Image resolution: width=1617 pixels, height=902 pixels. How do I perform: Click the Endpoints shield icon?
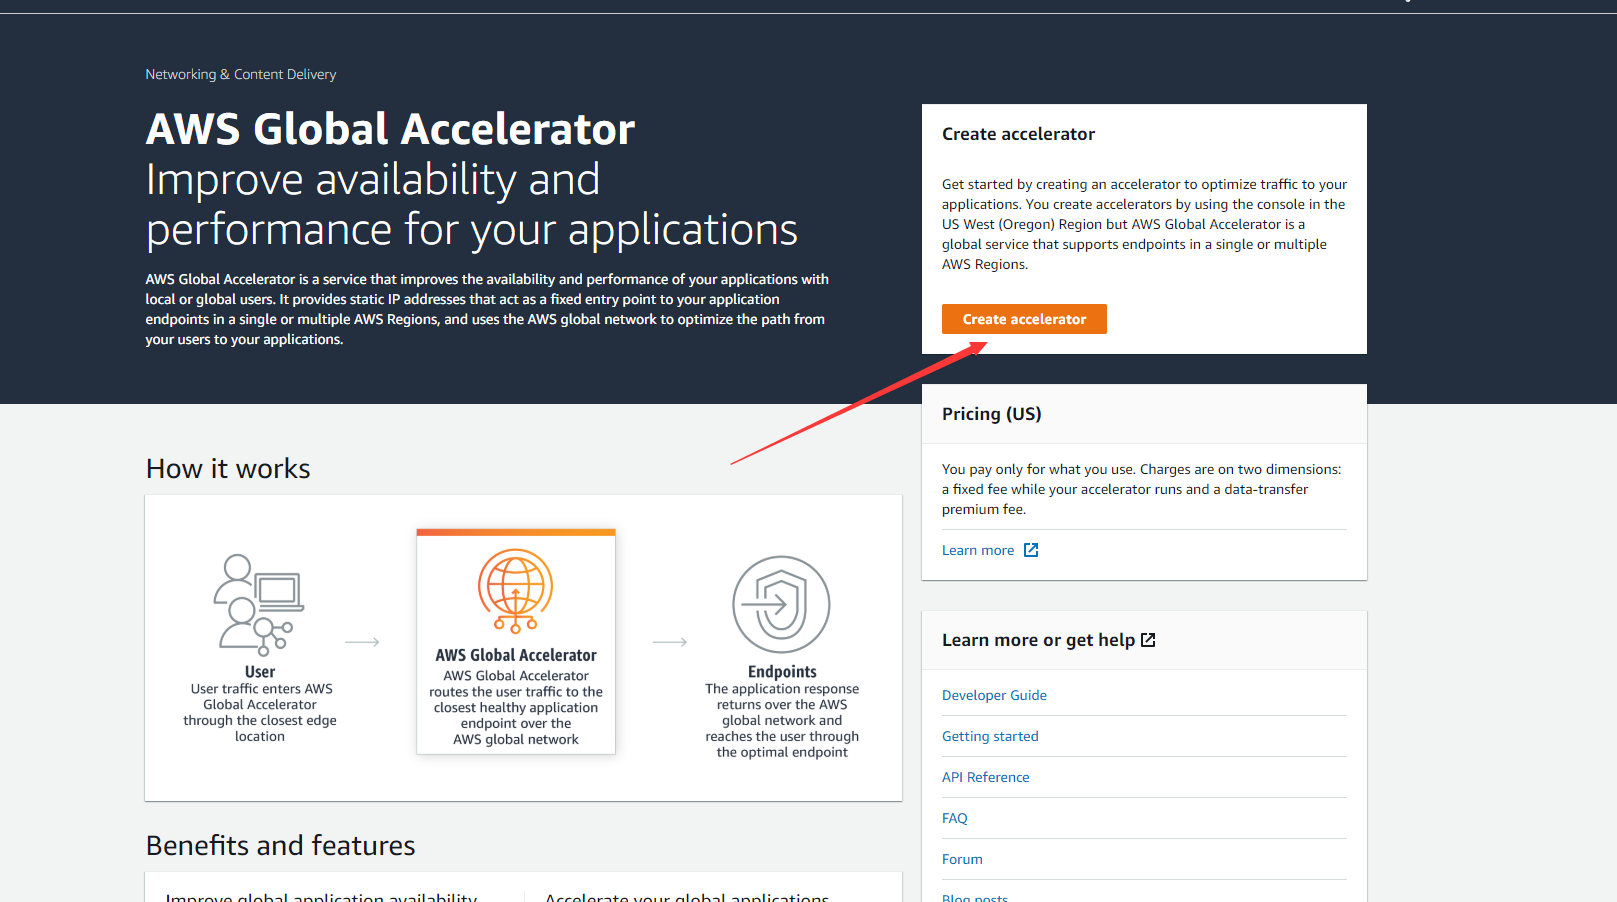click(x=781, y=604)
